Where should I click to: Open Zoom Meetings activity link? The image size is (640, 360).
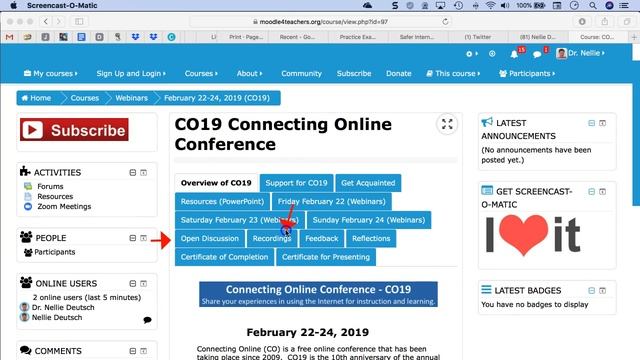tap(64, 207)
